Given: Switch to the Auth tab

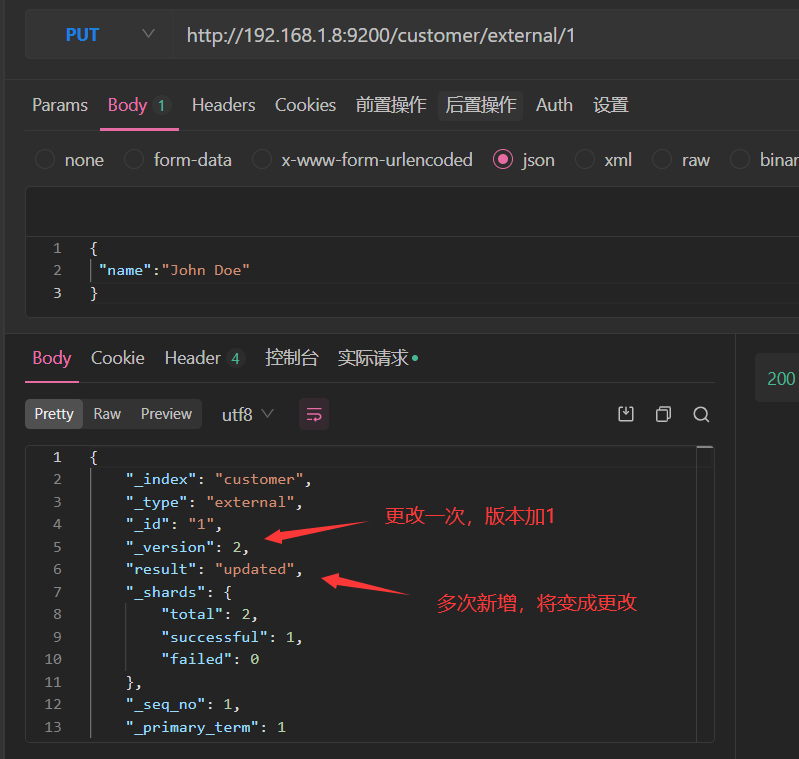Looking at the screenshot, I should click(554, 105).
